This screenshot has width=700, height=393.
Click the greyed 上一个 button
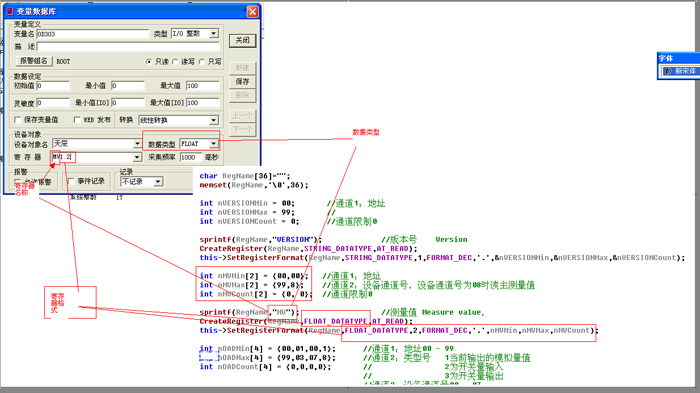pyautogui.click(x=242, y=116)
